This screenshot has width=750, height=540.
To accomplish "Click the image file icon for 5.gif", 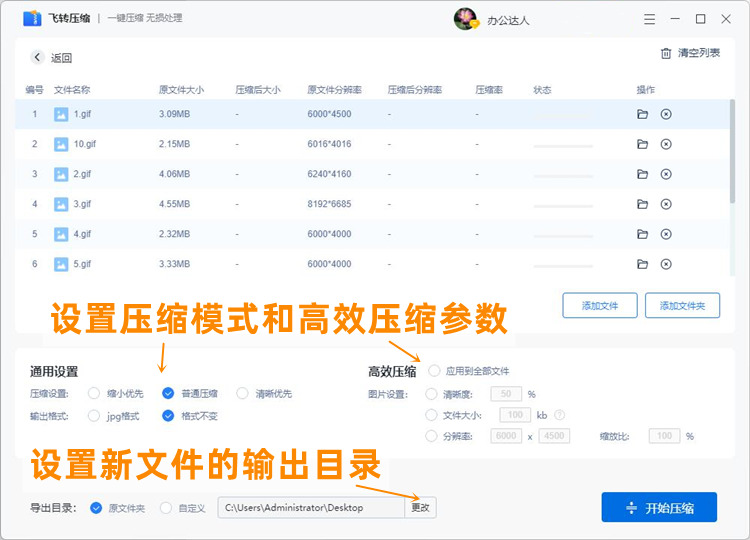I will click(x=61, y=264).
